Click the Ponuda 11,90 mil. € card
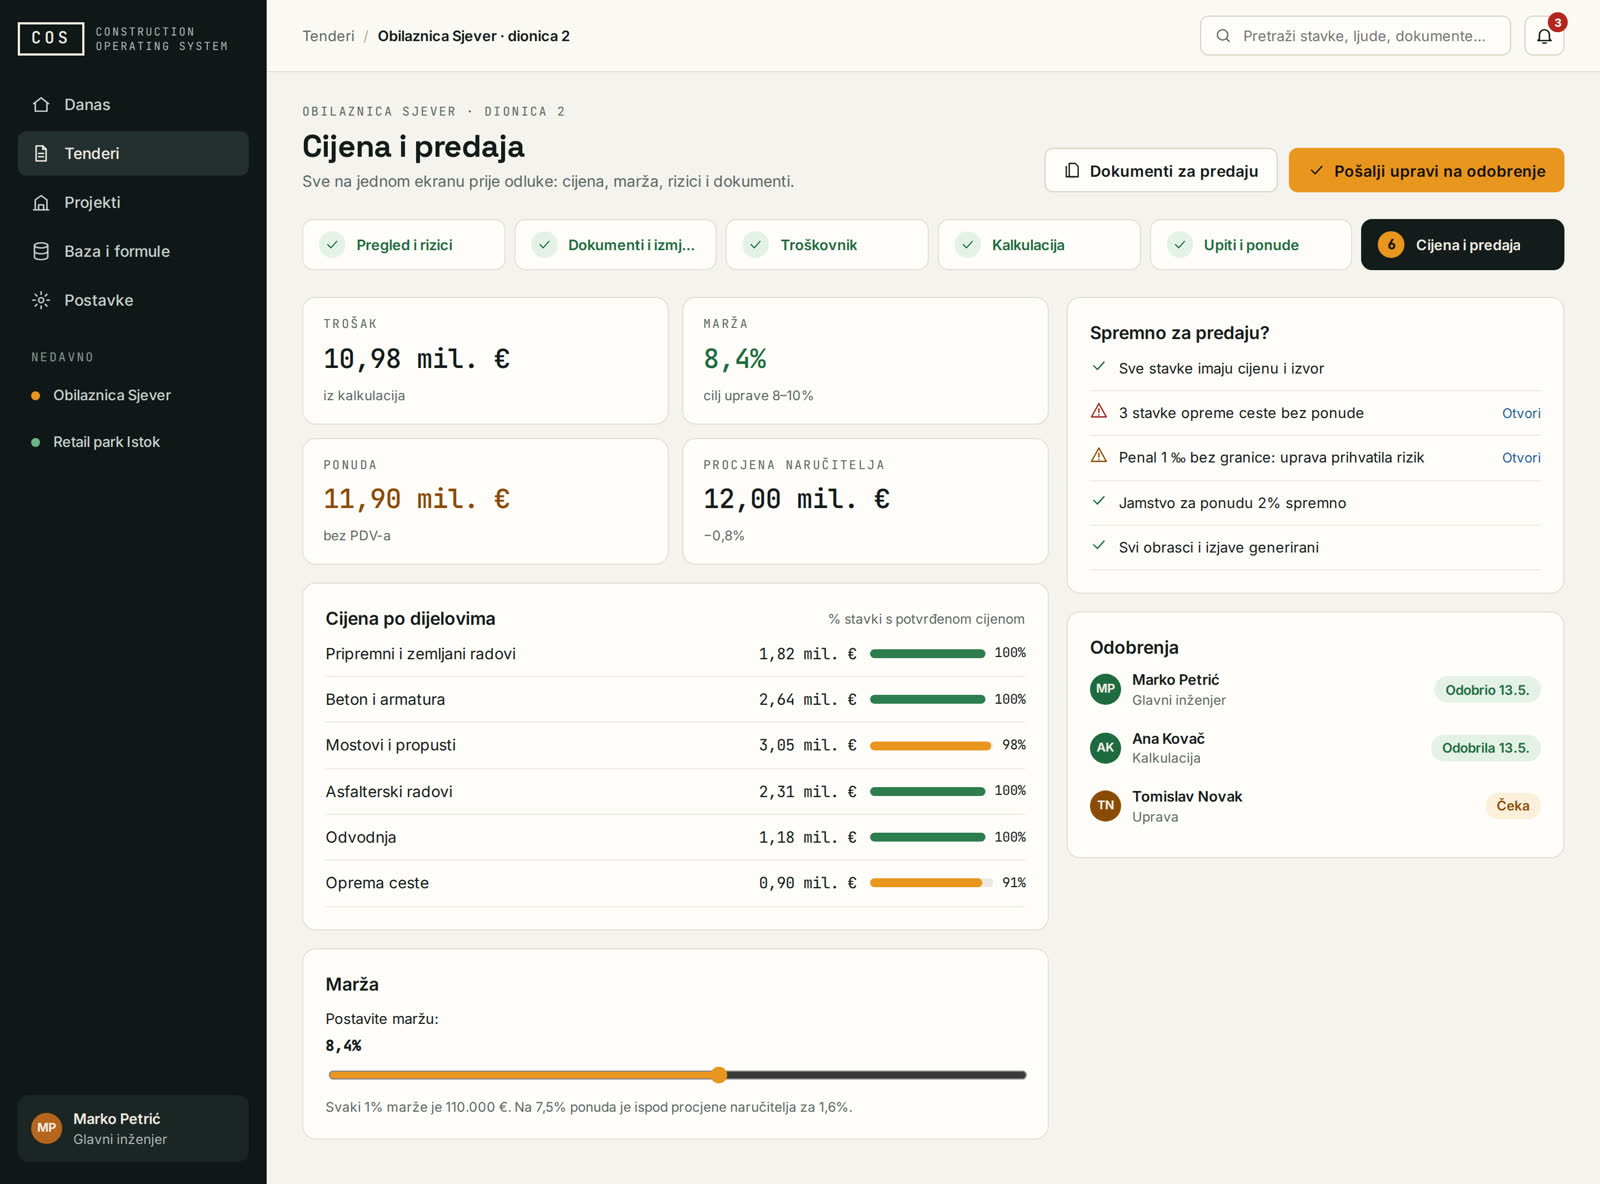This screenshot has height=1184, width=1600. click(485, 501)
